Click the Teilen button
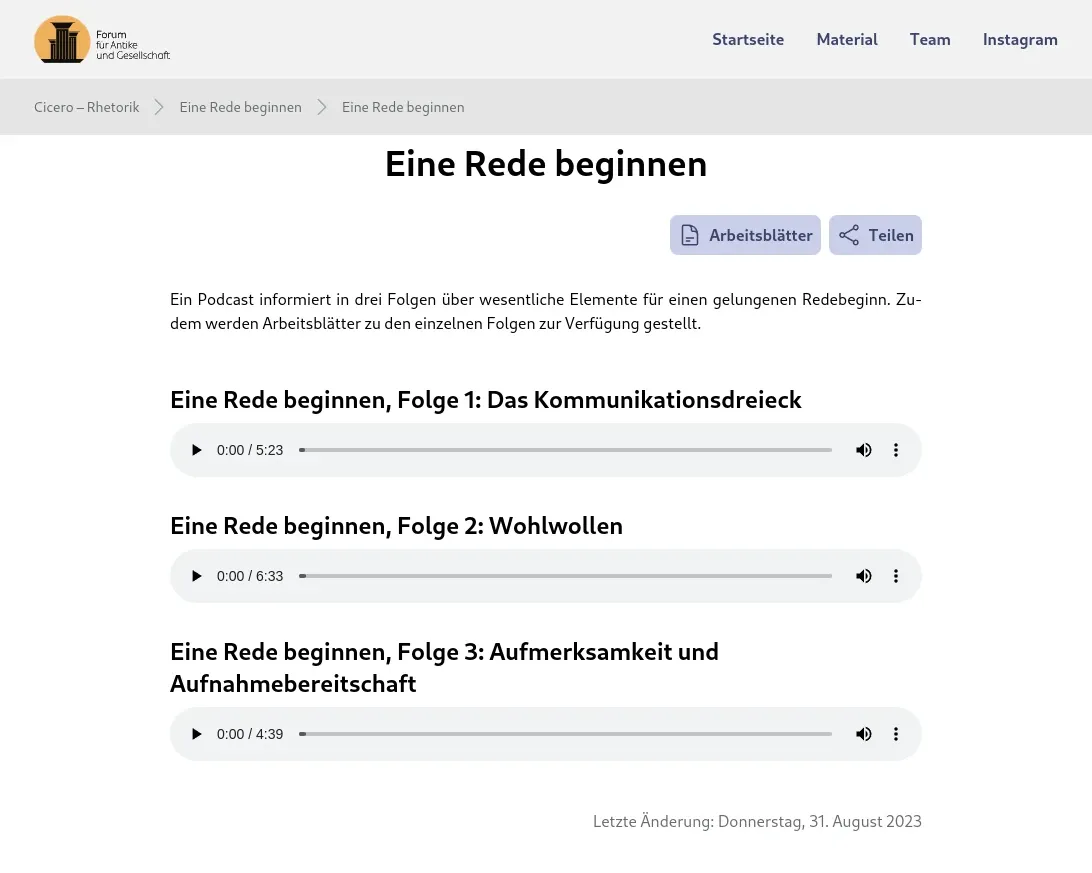Screen dimensions: 1092x873 point(875,235)
